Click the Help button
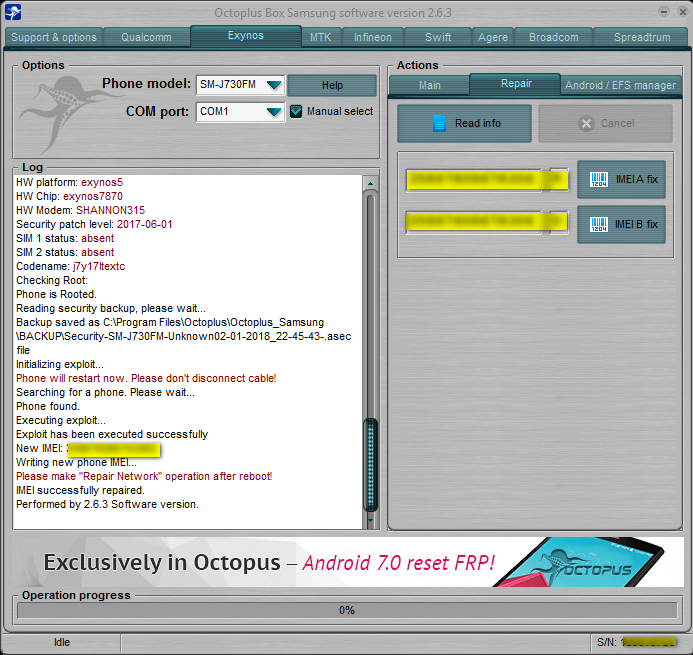 click(332, 85)
